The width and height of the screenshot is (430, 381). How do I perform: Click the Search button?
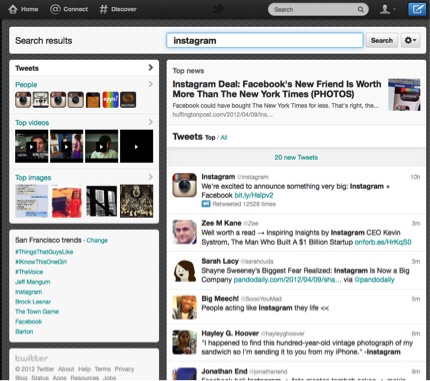click(382, 41)
